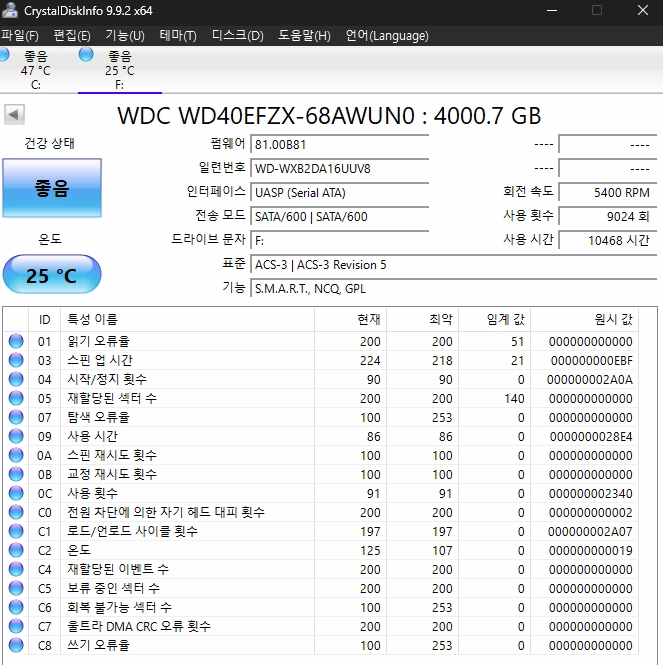
Task: Click the disk title WDC WD40EFZX-68AWUN0
Action: click(266, 115)
